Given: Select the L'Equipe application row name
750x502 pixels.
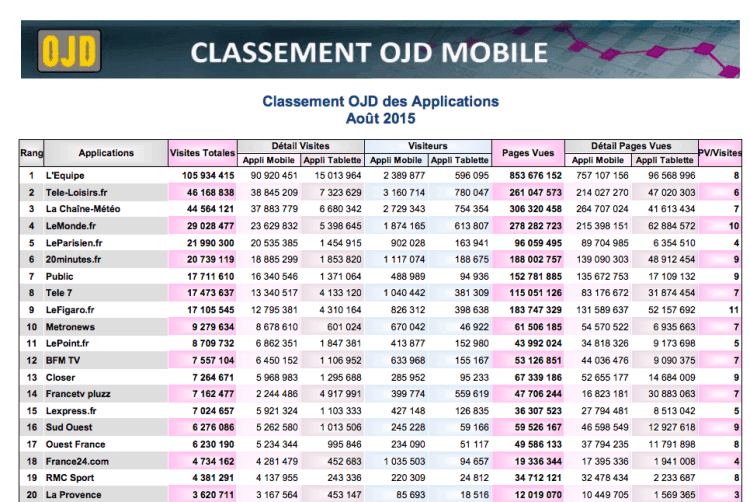Looking at the screenshot, I should coord(65,175).
